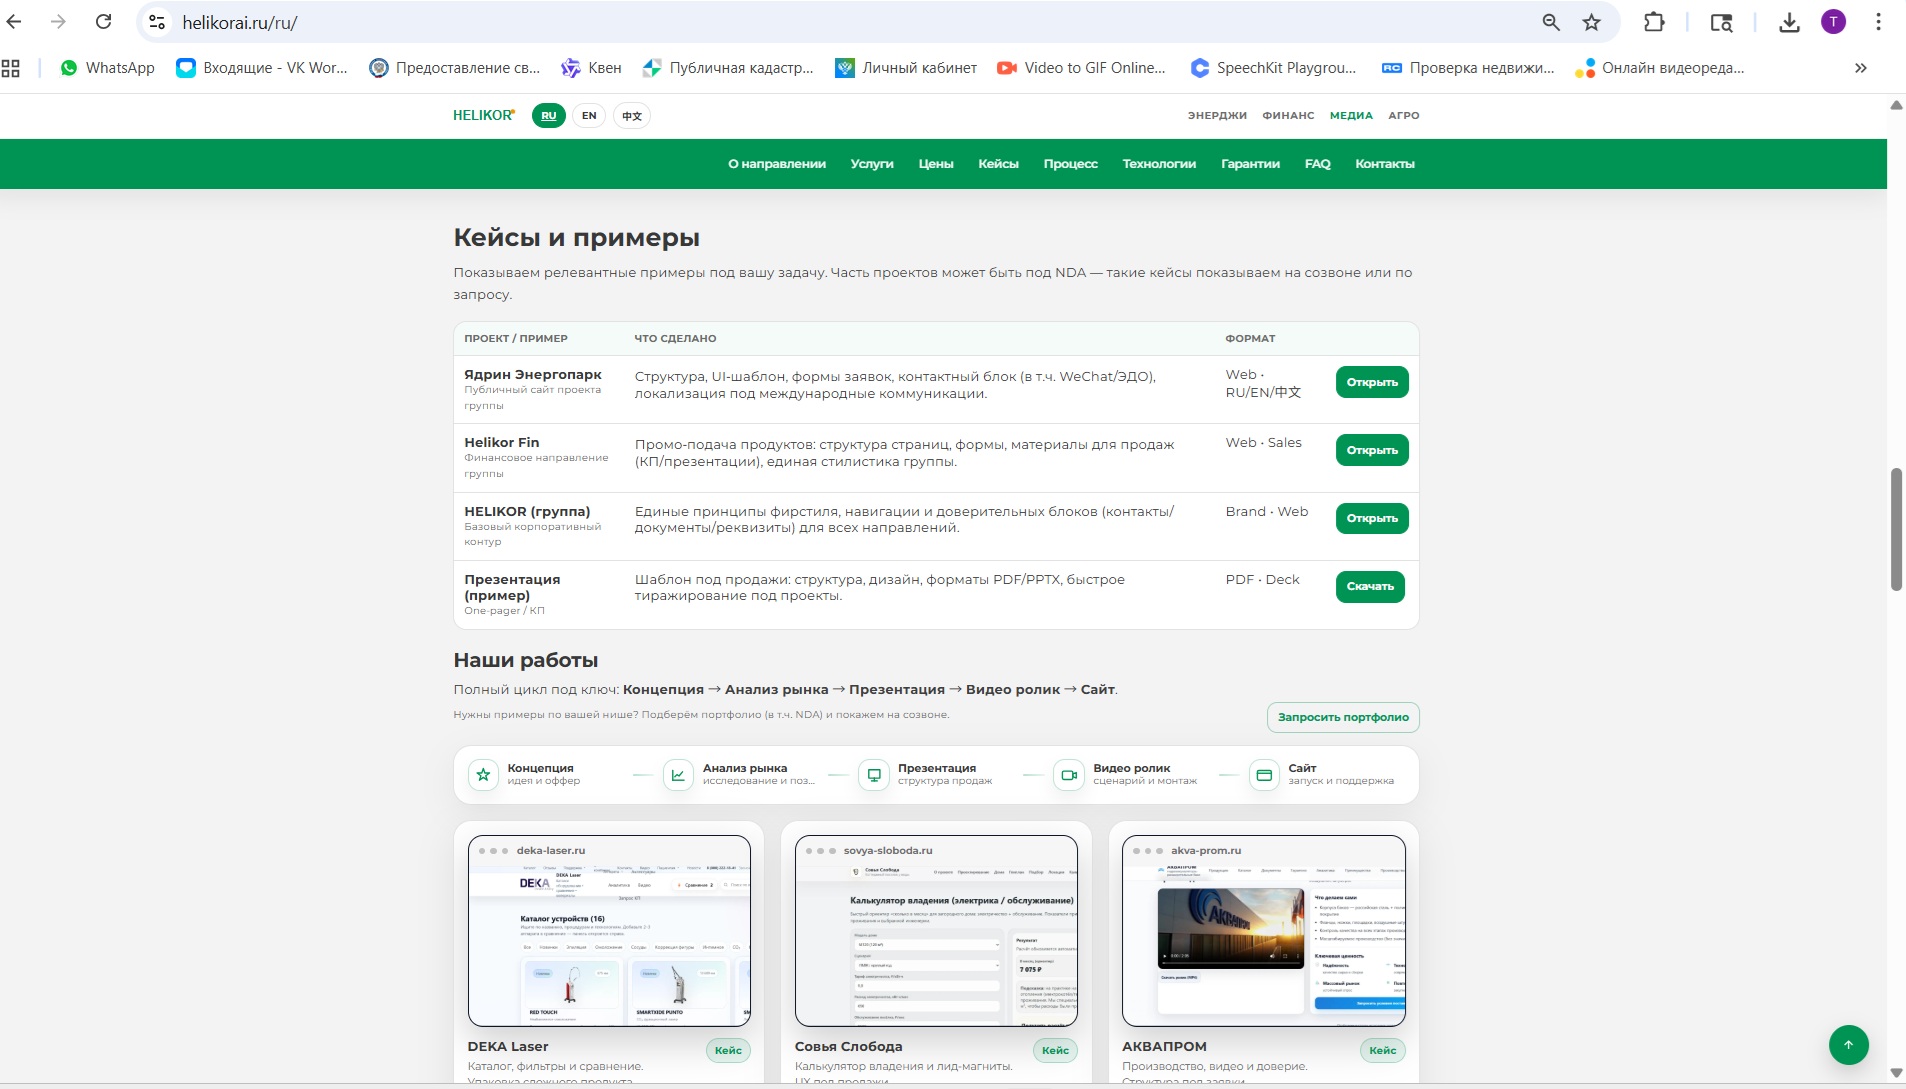
Task: Open the Цены nav item
Action: (x=936, y=164)
